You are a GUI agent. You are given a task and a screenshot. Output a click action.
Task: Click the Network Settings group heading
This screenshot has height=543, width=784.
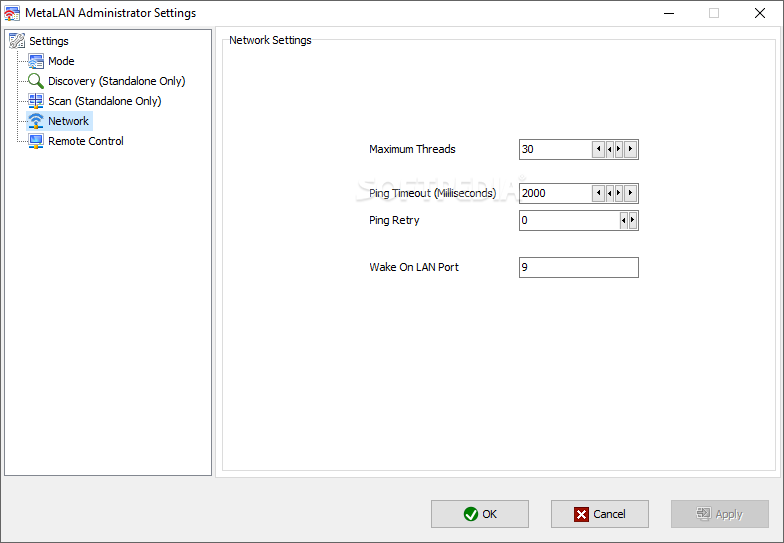pyautogui.click(x=270, y=40)
